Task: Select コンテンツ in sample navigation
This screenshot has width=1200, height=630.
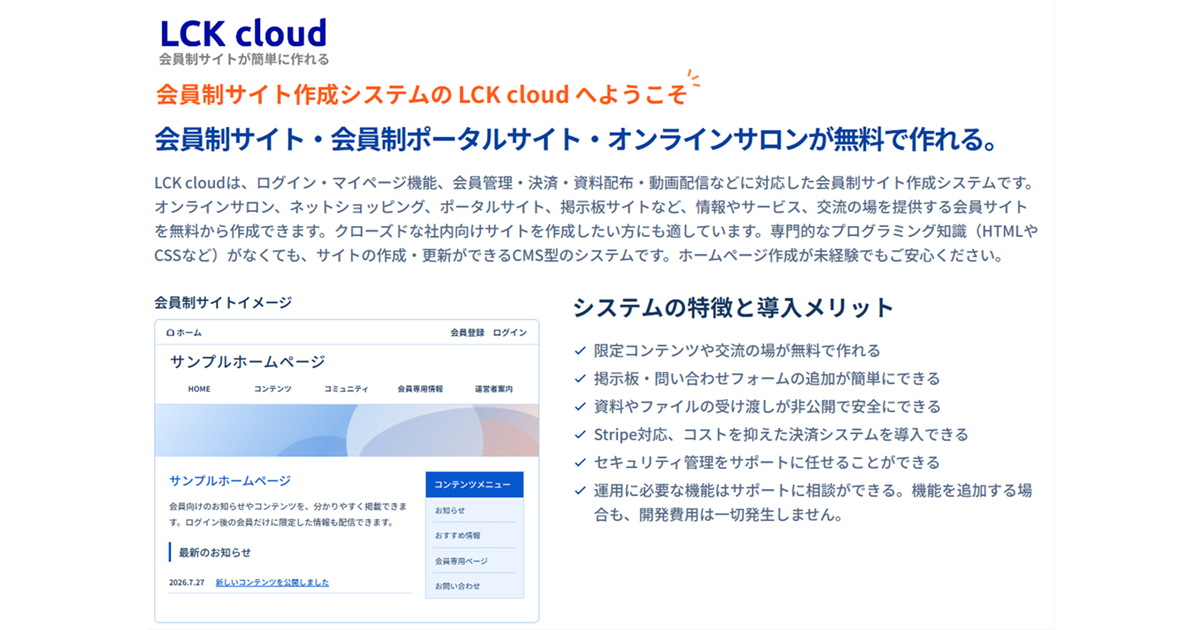Action: coord(273,389)
